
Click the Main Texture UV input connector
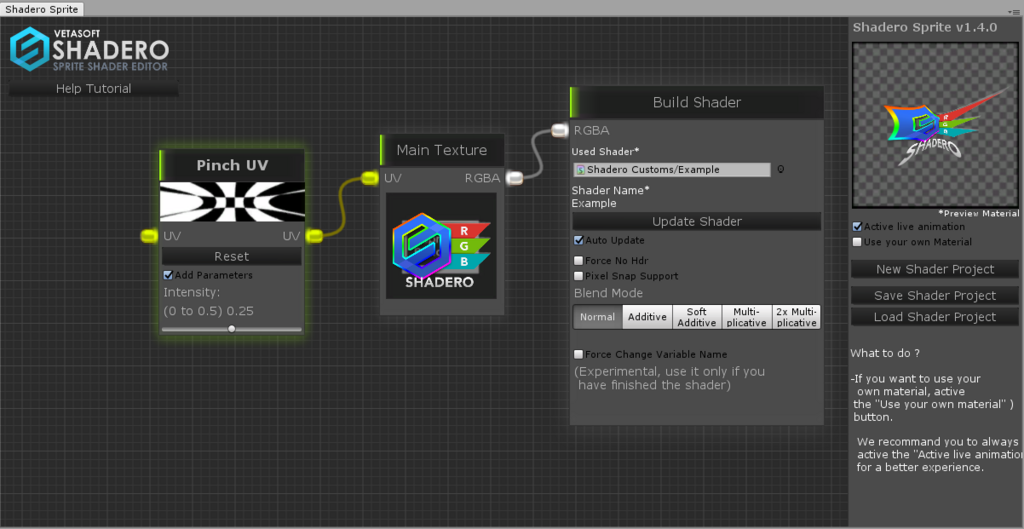[x=370, y=178]
